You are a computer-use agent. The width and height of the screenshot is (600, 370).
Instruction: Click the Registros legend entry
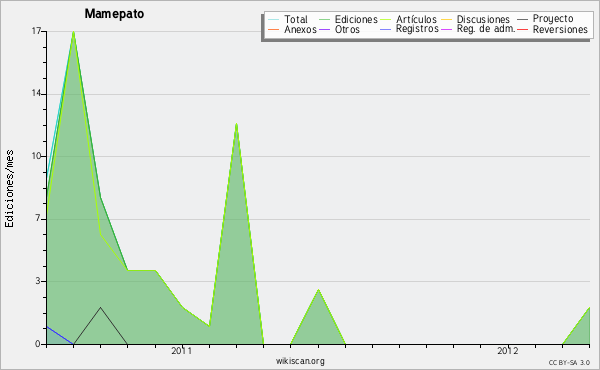417,29
